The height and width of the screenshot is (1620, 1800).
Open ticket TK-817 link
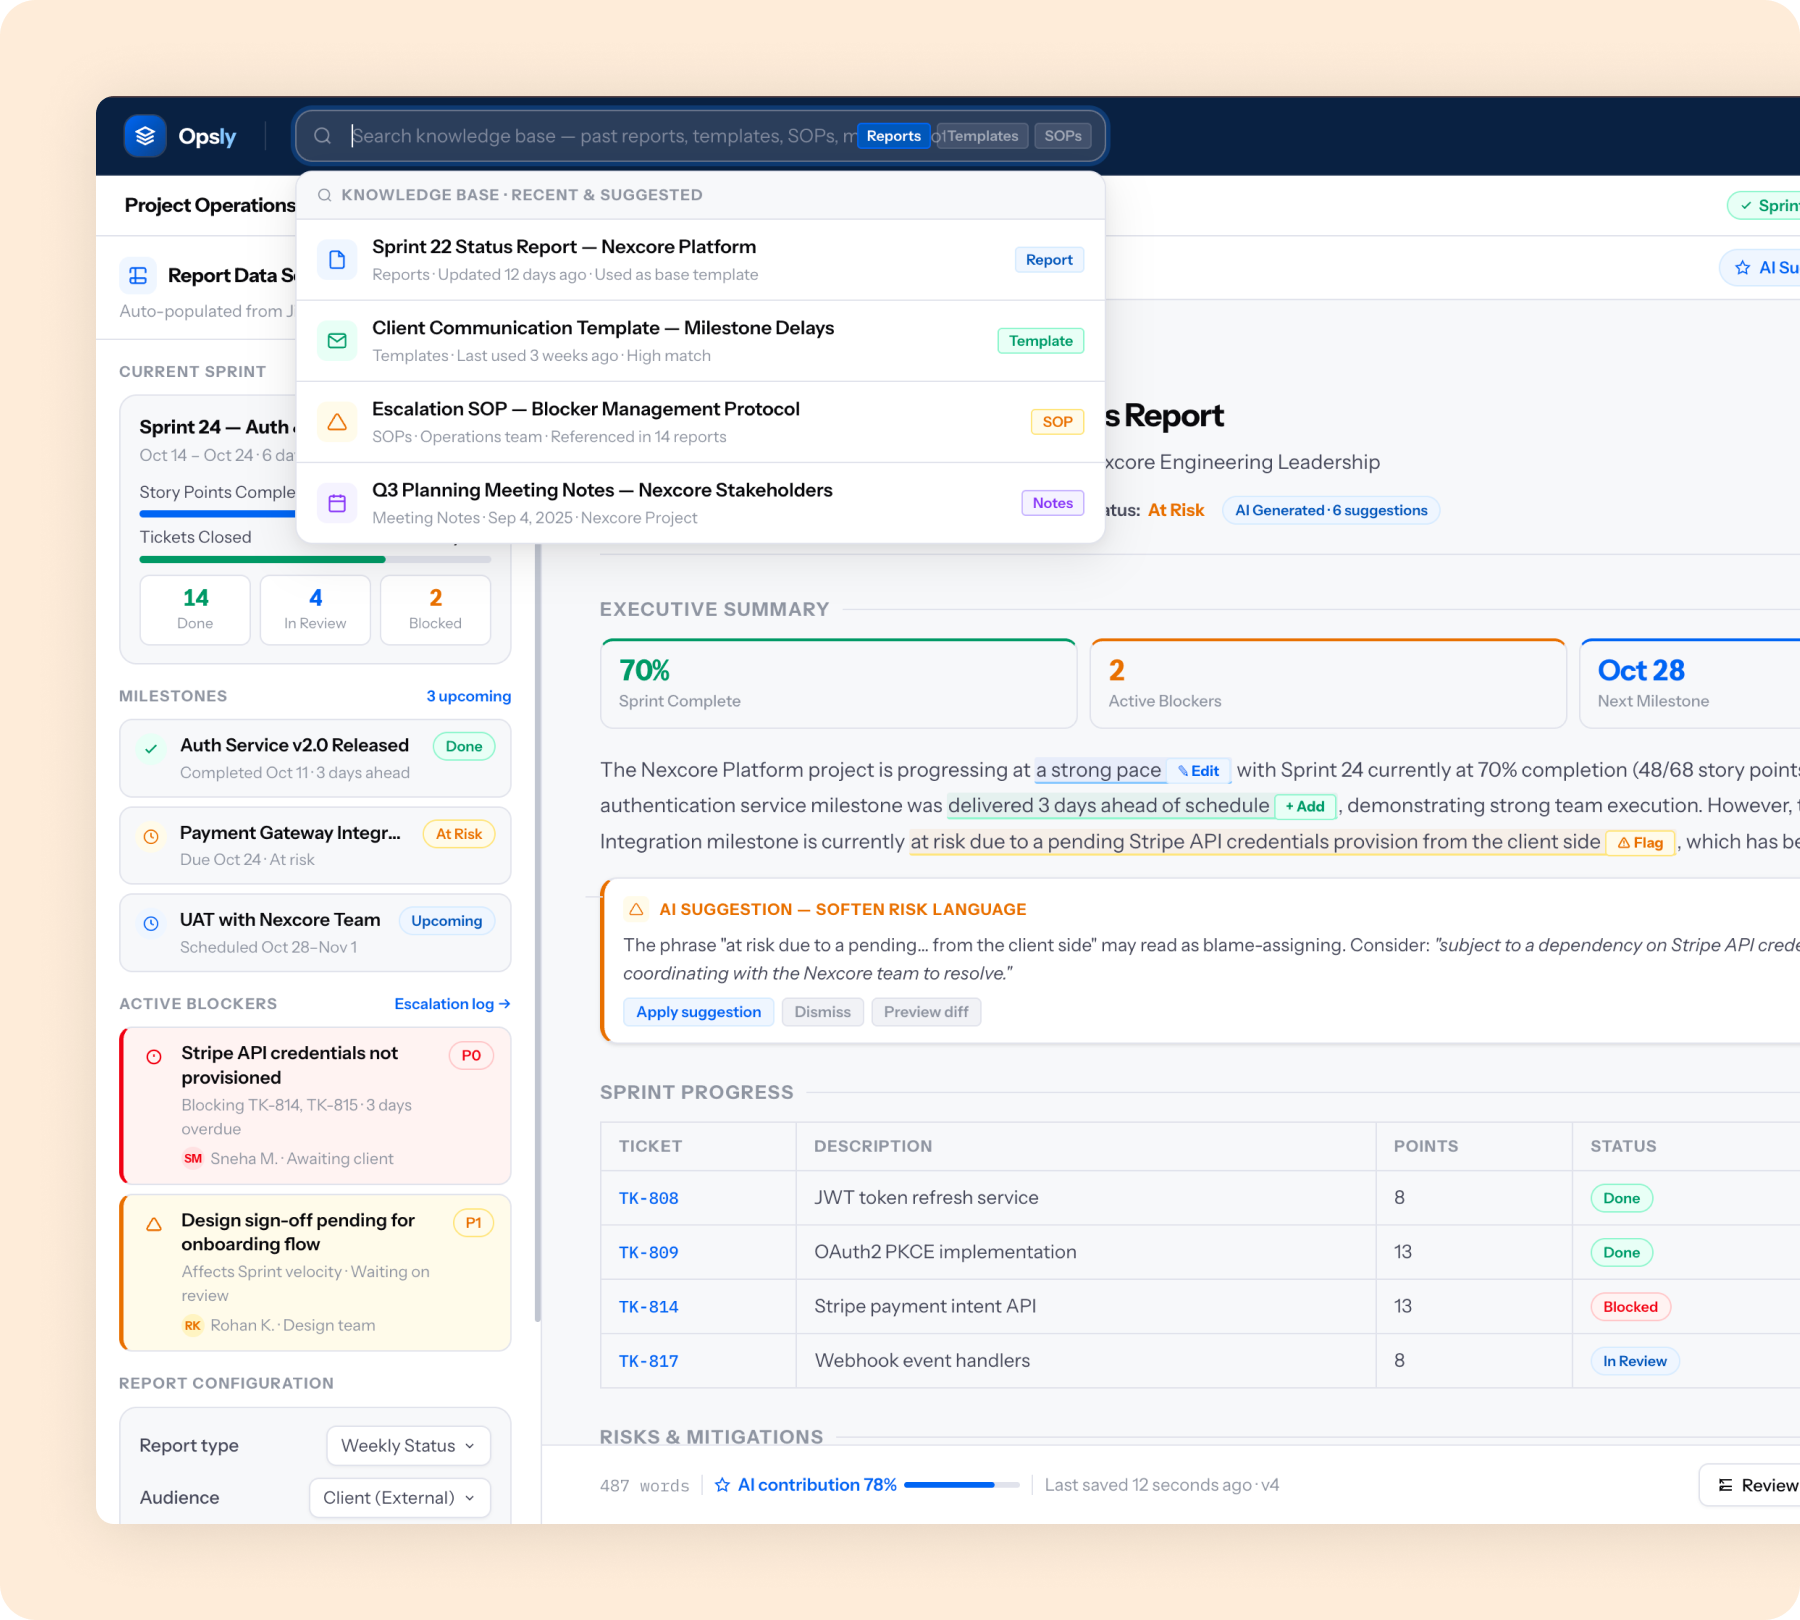[x=648, y=1361]
